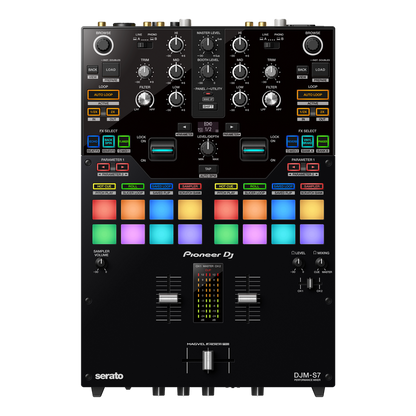Flip the right channel effect lever
The image size is (416, 416).
pyautogui.click(x=254, y=150)
